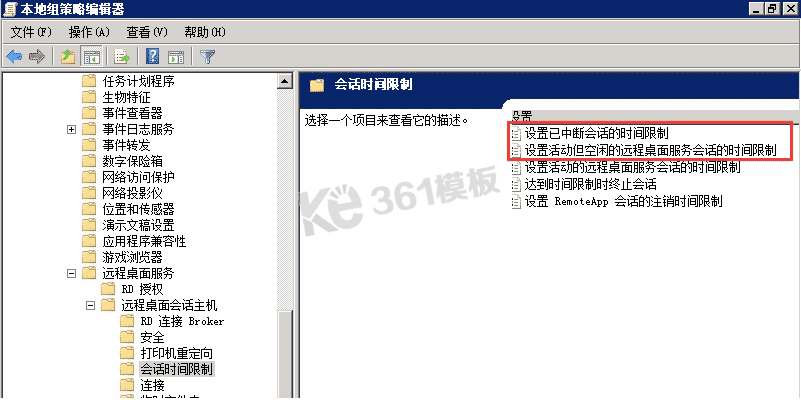The image size is (801, 400).
Task: Click the Up one level folder icon
Action: click(x=68, y=57)
